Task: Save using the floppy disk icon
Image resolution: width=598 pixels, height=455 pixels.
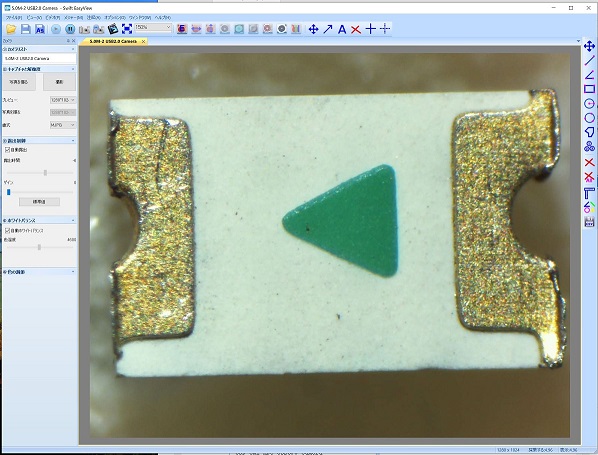Action: (x=26, y=29)
